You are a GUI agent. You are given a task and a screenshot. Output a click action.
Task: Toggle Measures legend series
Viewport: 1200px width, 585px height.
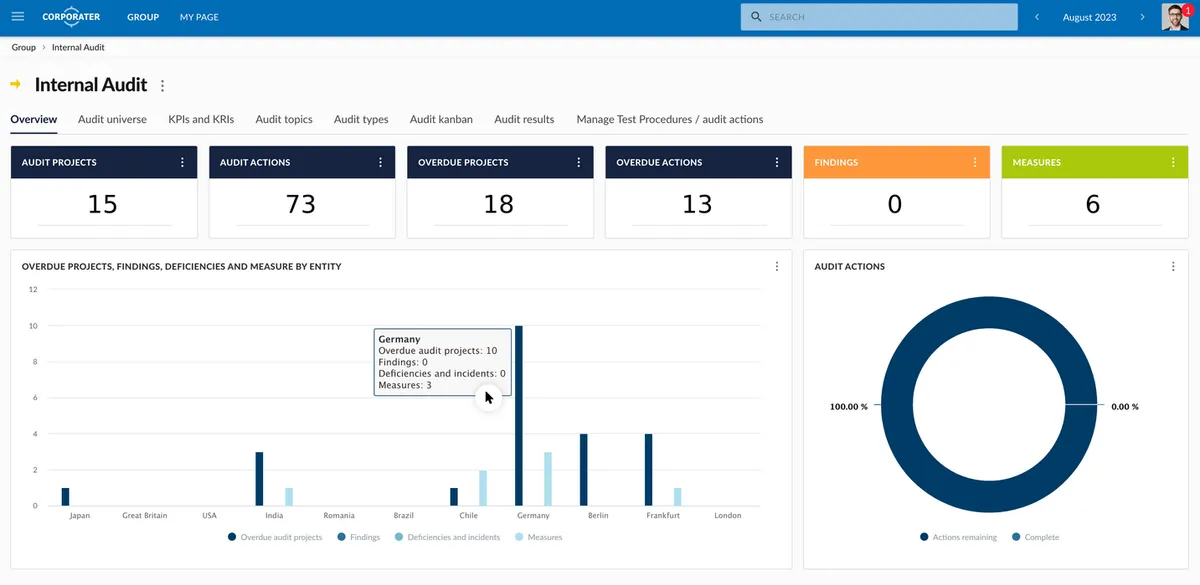(538, 537)
